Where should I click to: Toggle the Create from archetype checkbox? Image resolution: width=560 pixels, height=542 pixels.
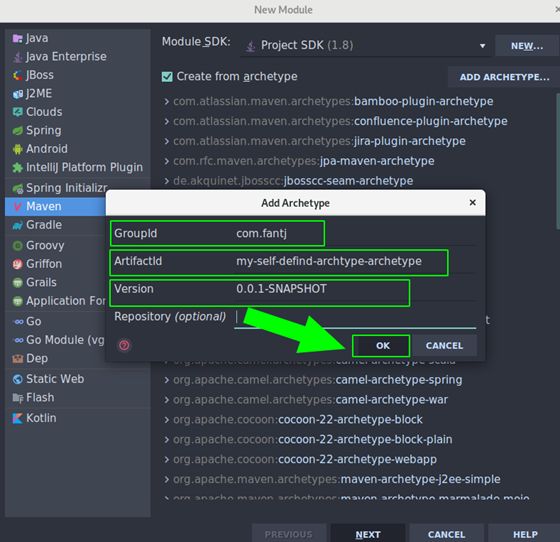[x=167, y=77]
